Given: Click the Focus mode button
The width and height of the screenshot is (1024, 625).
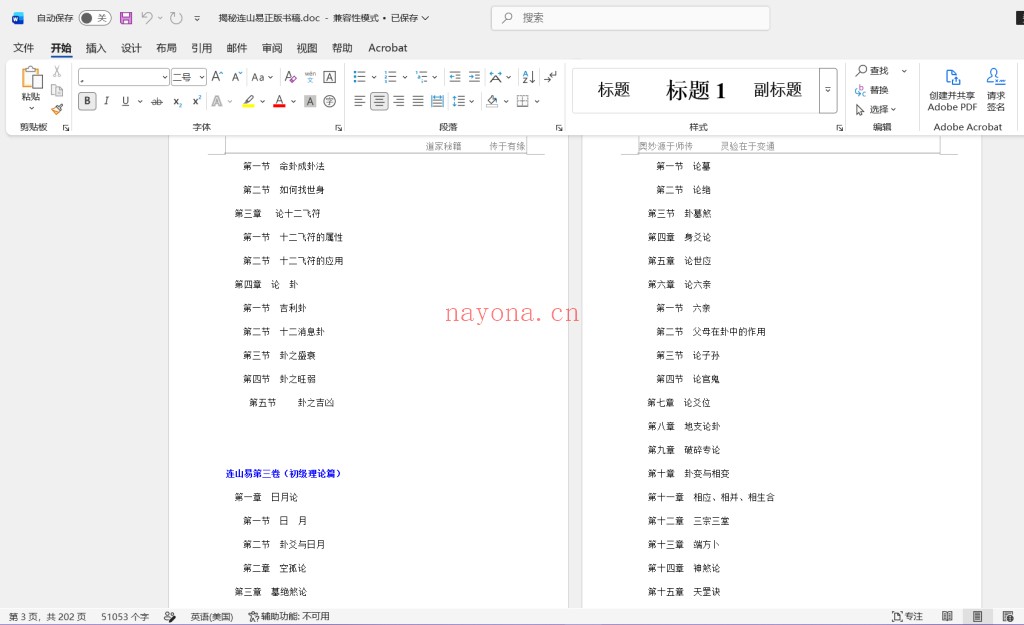Looking at the screenshot, I should click(907, 616).
